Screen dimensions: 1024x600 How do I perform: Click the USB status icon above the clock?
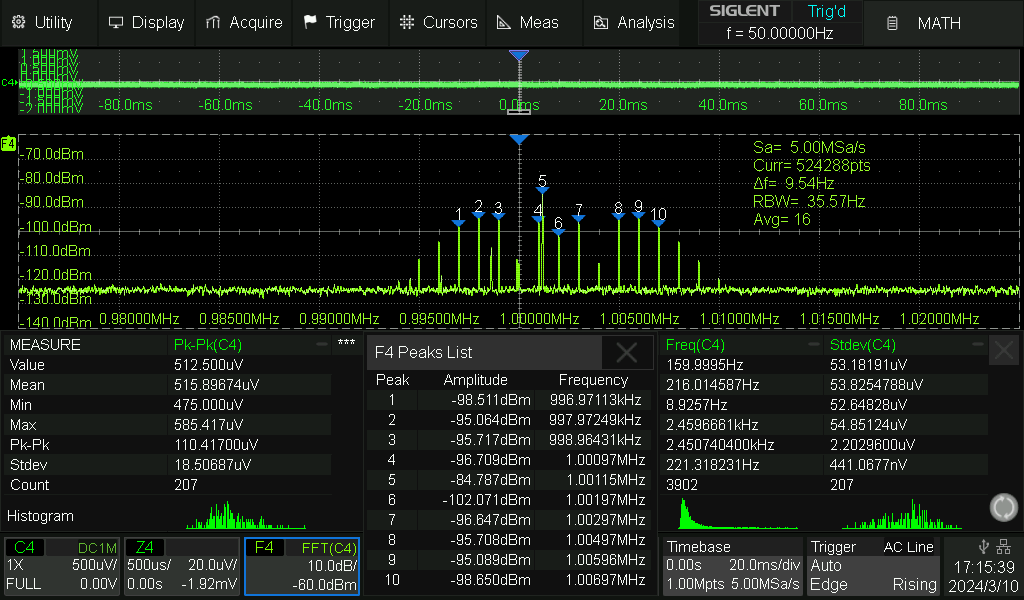click(983, 546)
